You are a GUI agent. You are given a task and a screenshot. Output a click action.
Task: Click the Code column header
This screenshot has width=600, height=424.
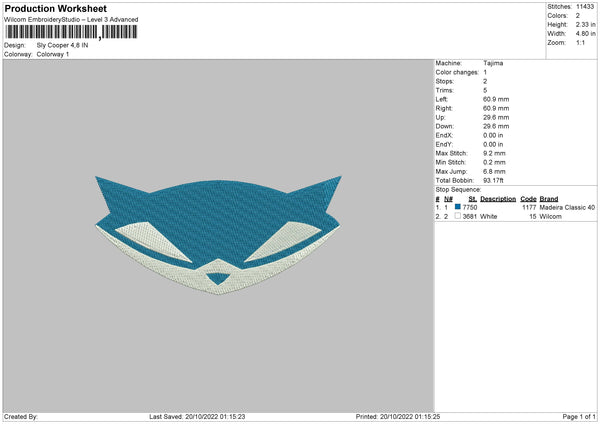click(529, 198)
